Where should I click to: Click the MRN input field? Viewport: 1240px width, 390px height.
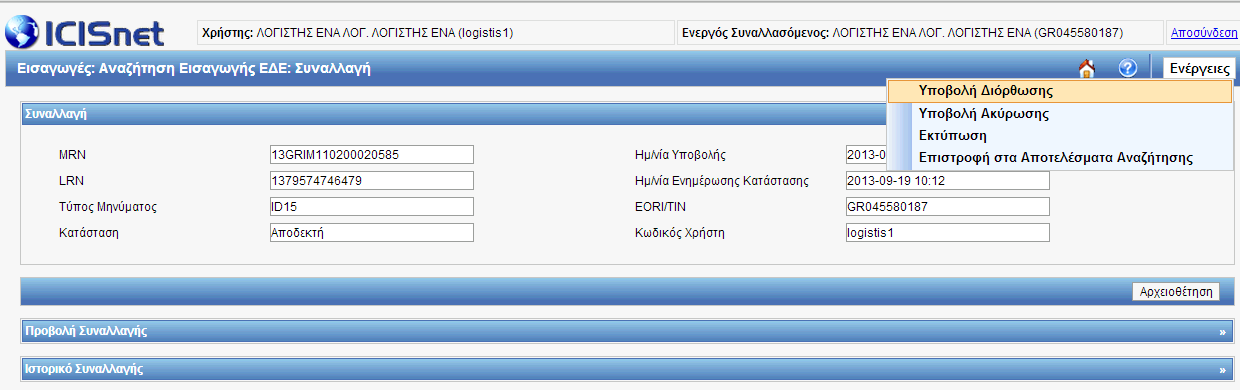point(371,155)
